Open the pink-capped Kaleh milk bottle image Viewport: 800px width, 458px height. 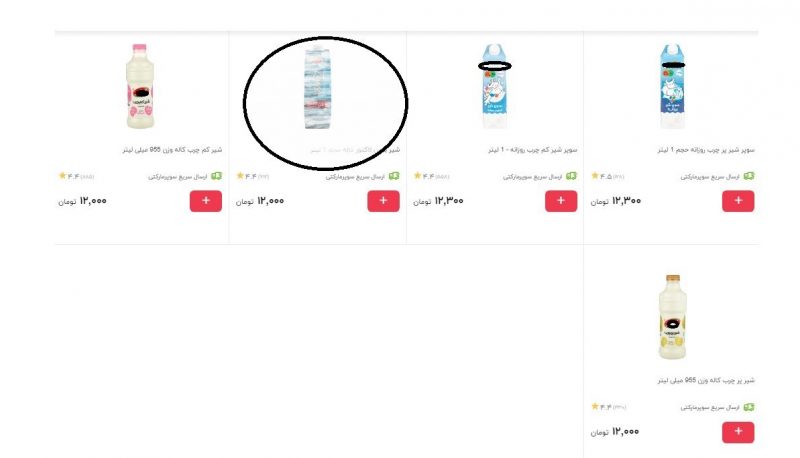pos(140,86)
